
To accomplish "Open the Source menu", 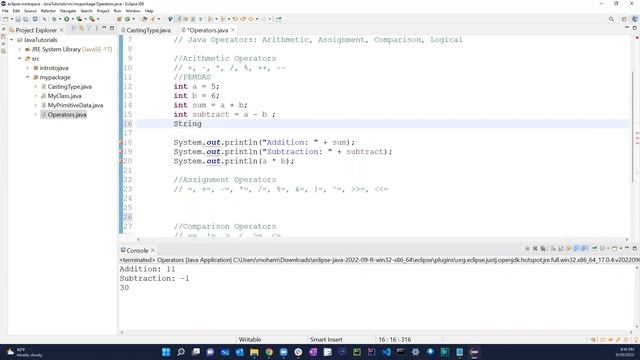I will (x=30, y=11).
